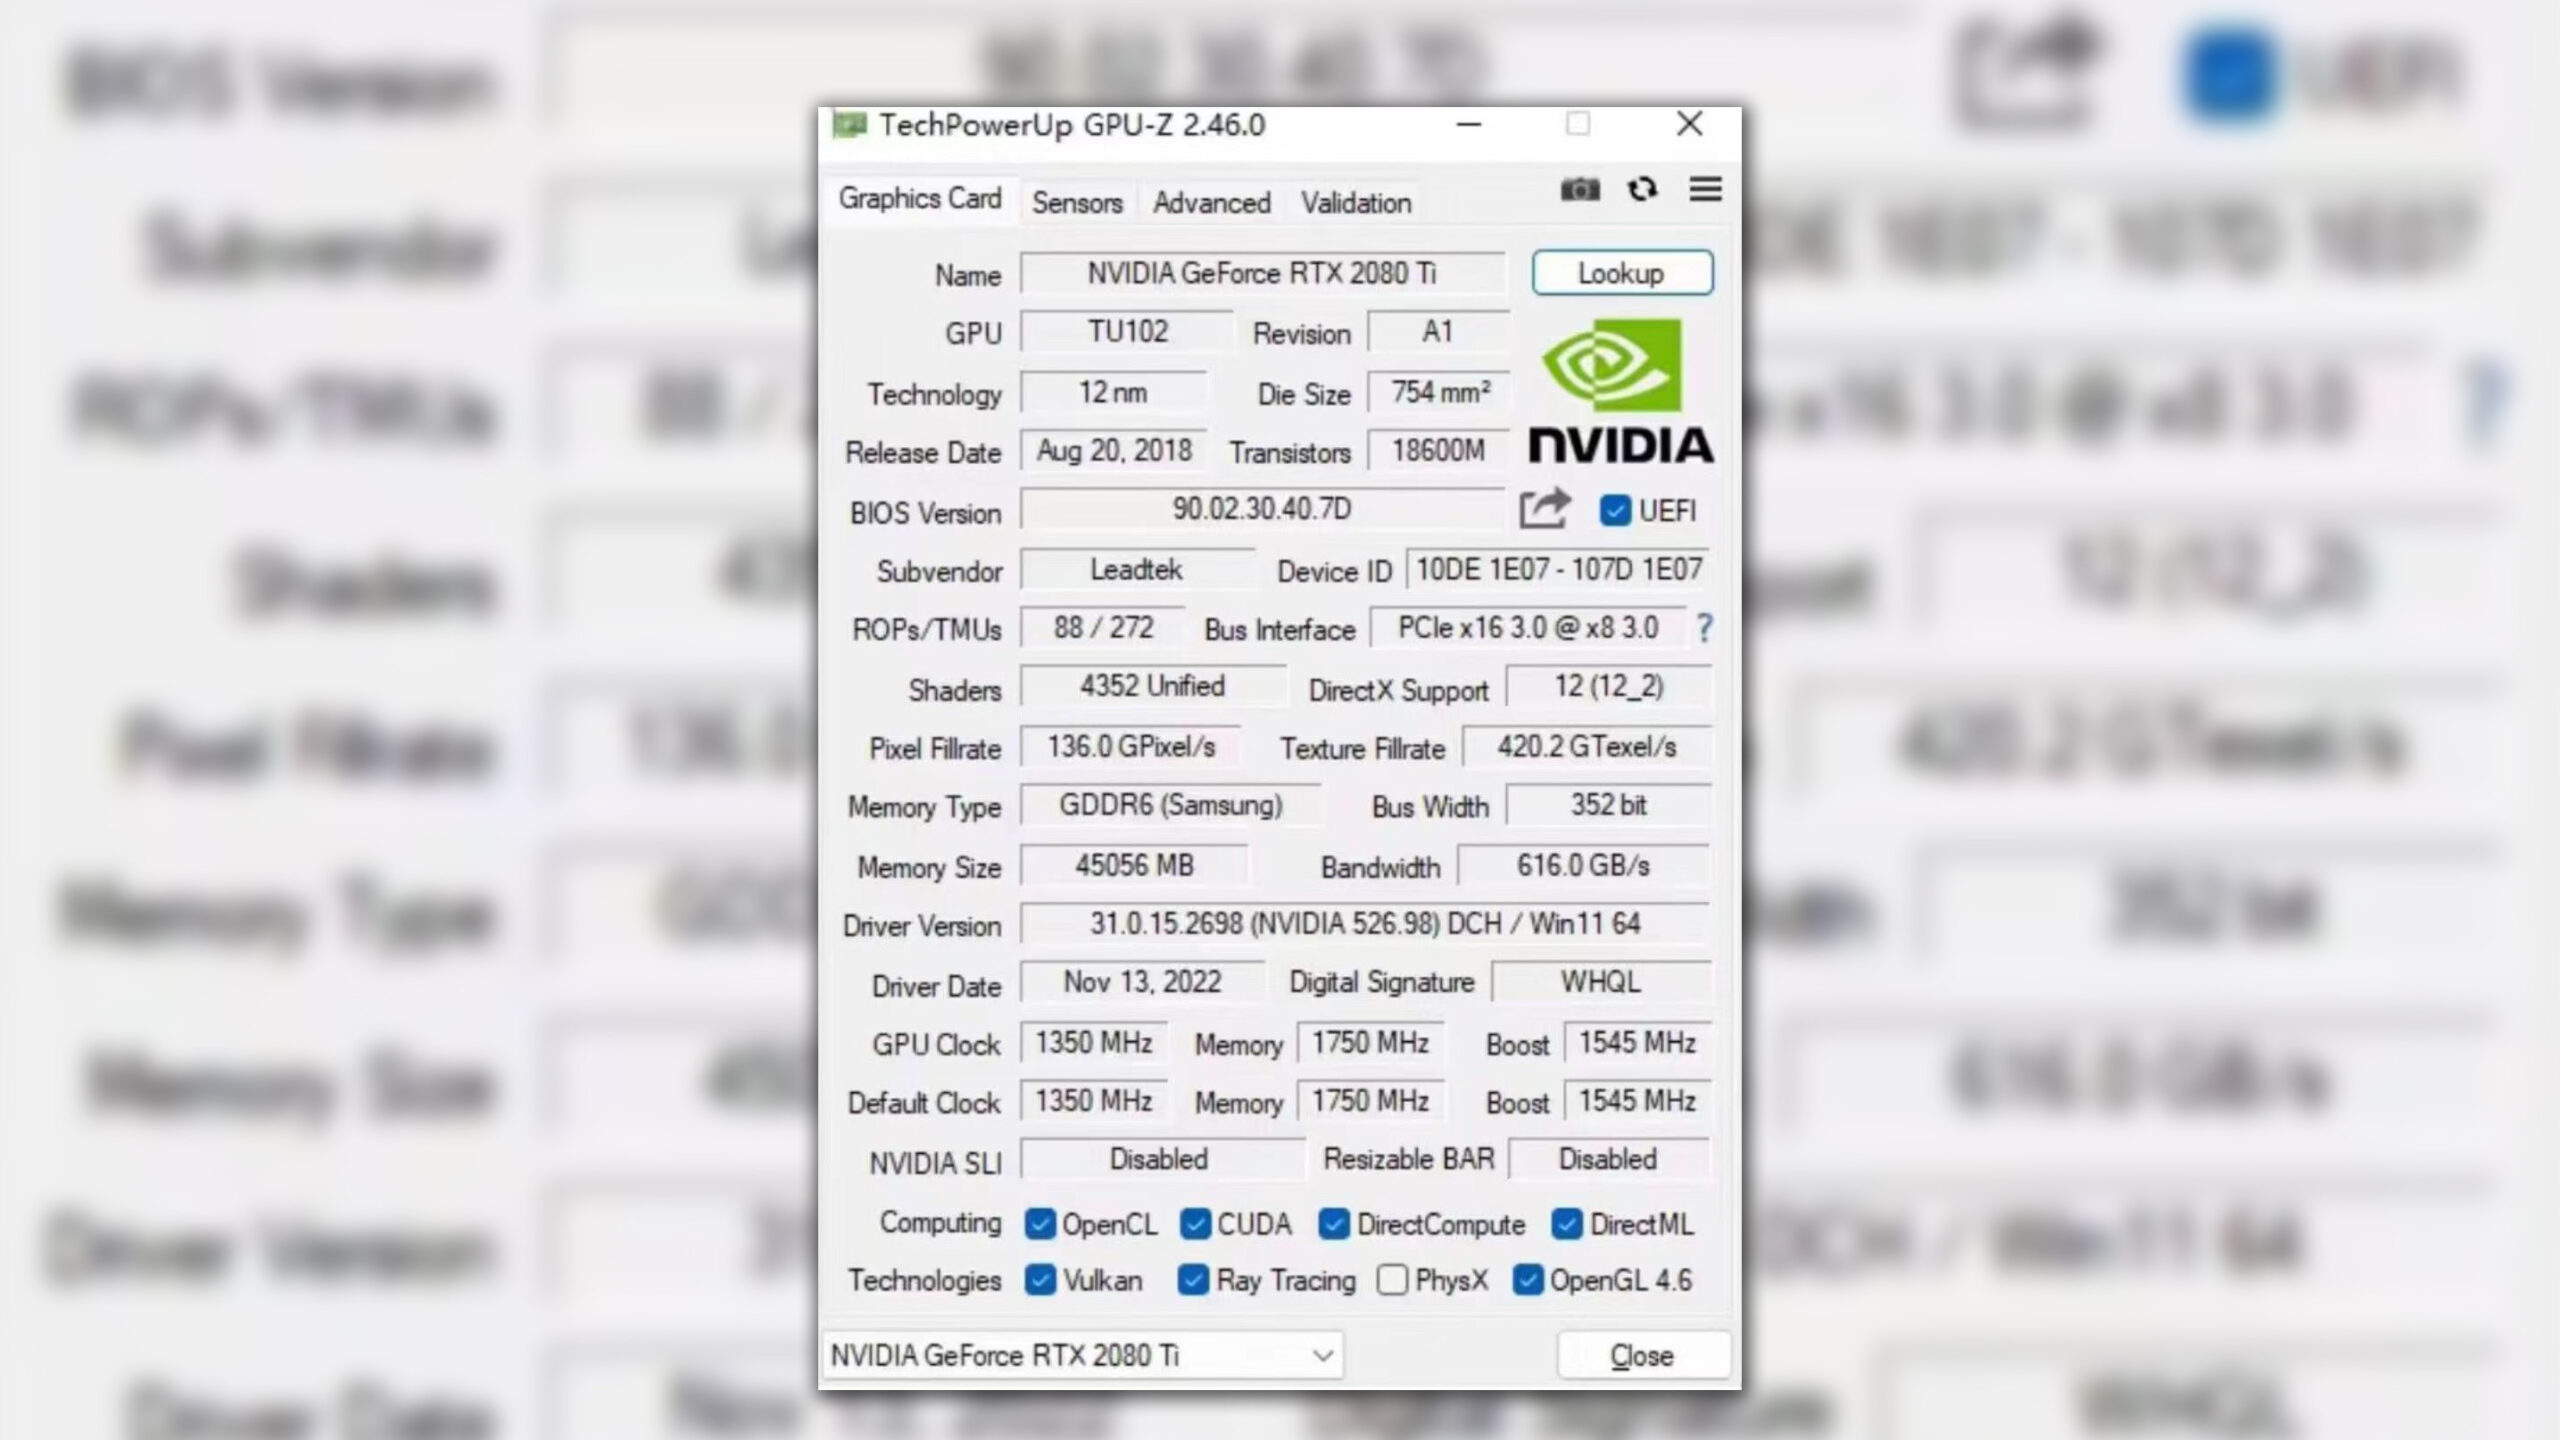
Task: Click the Close button
Action: click(x=1643, y=1355)
